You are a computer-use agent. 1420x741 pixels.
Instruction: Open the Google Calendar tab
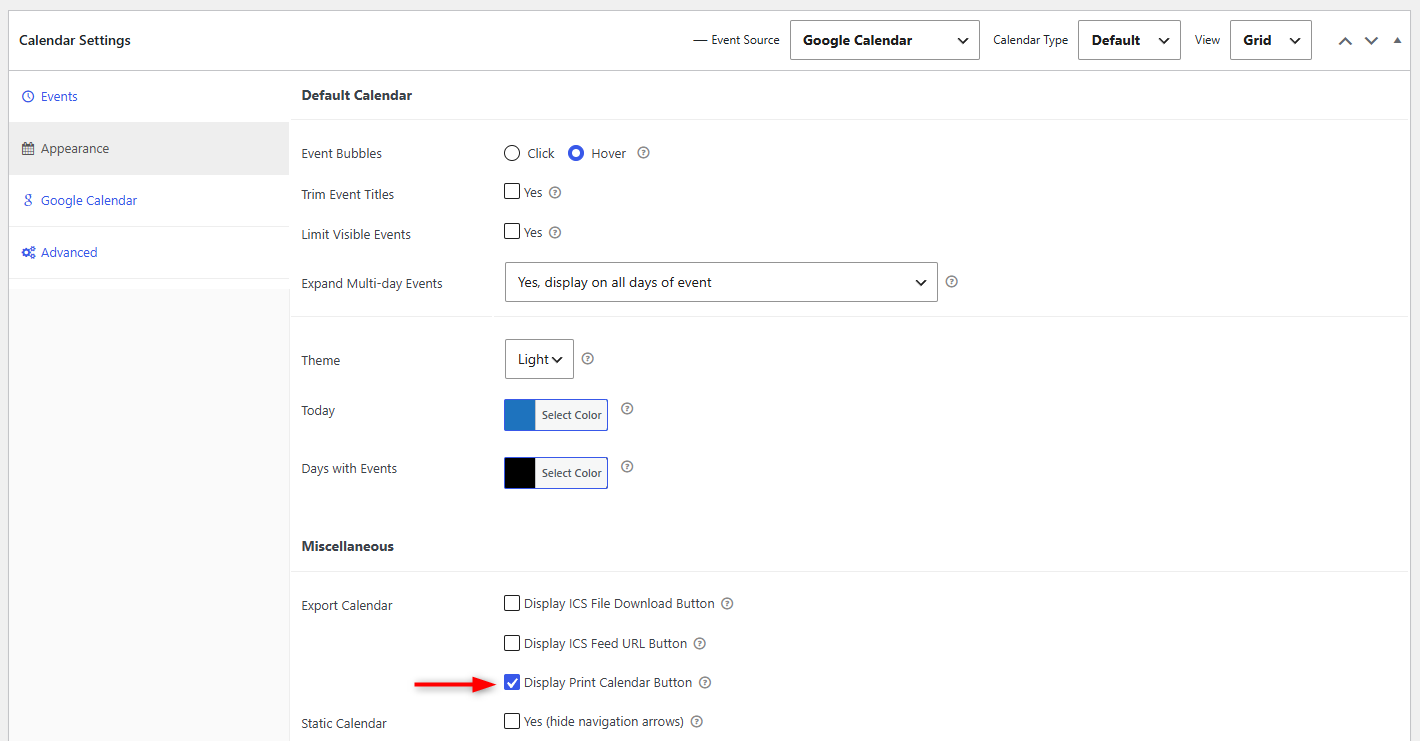(149, 201)
